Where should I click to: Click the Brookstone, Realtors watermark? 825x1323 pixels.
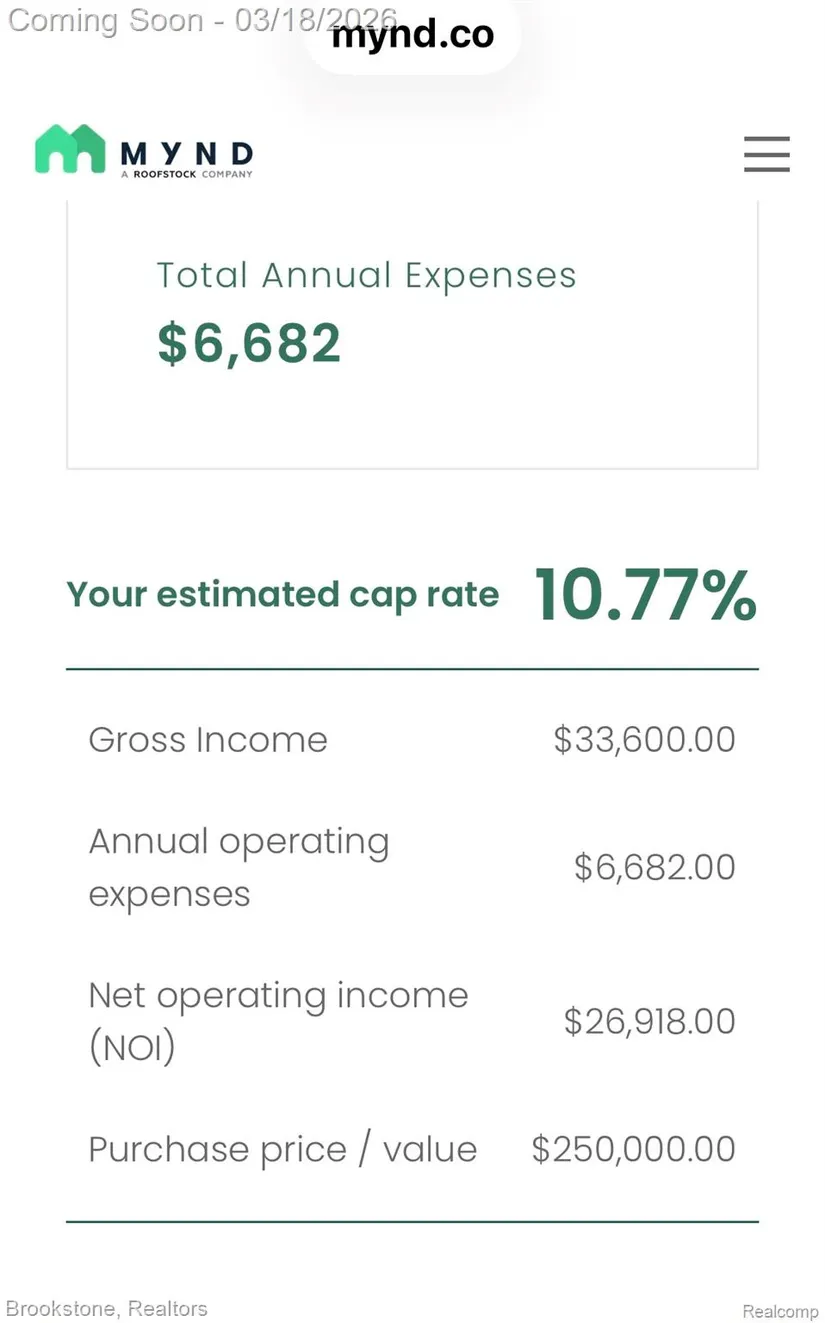click(107, 1308)
